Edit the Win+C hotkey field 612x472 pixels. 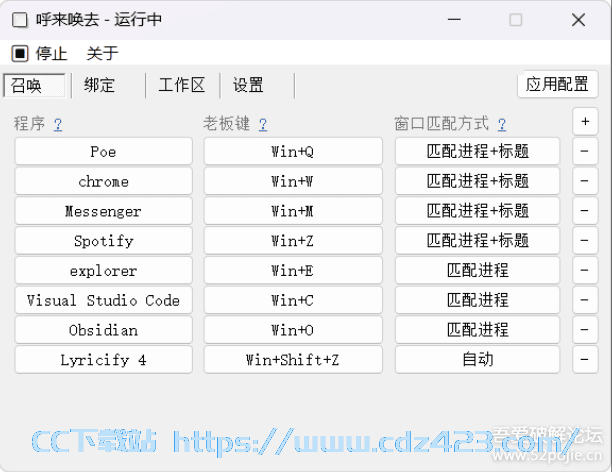click(x=293, y=300)
